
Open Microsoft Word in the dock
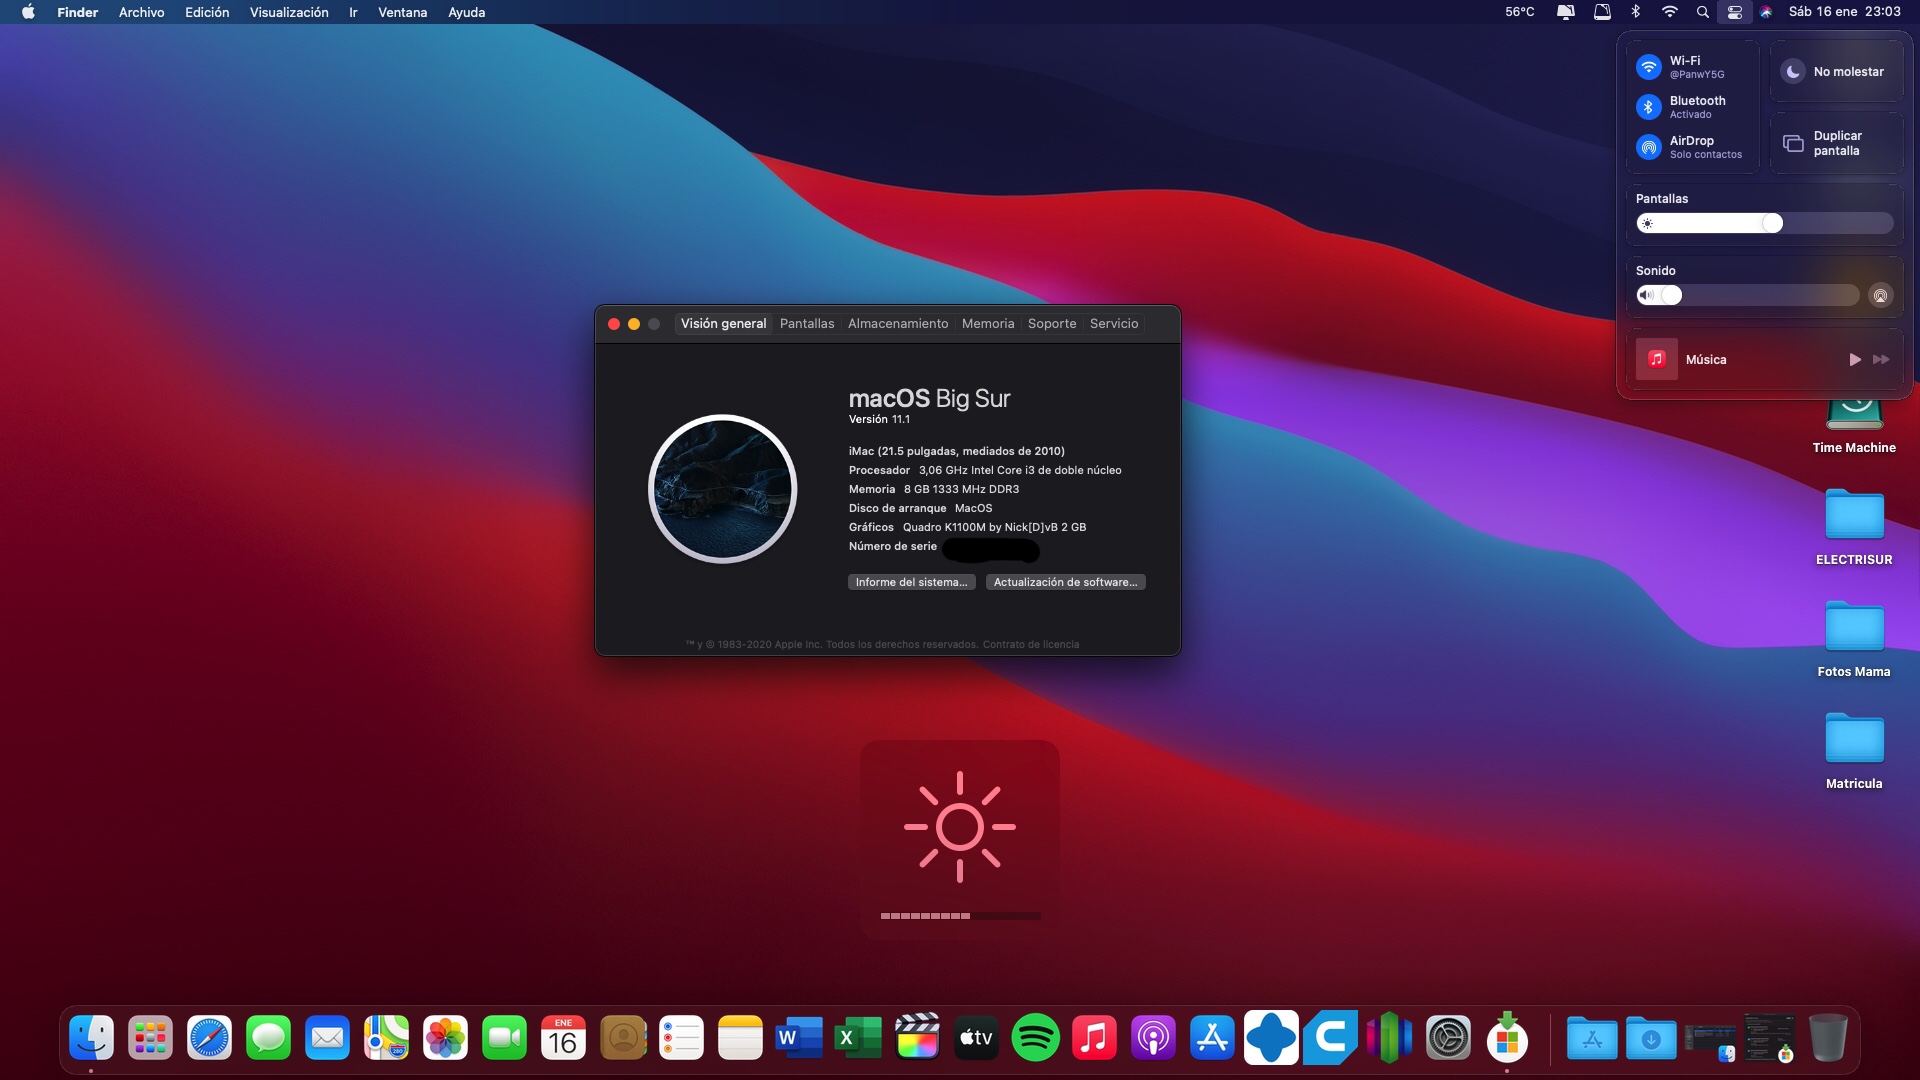[799, 1038]
